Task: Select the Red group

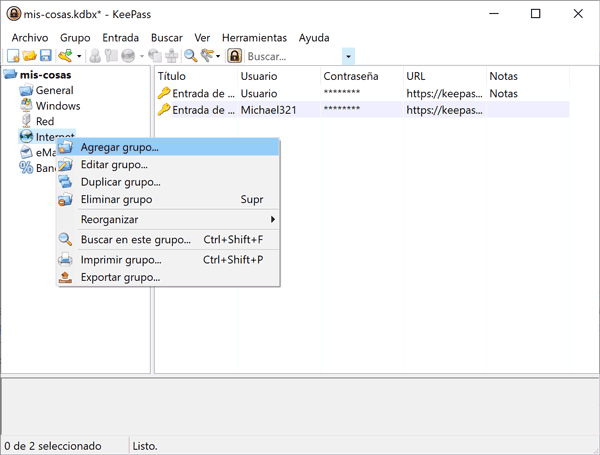Action: 45,121
